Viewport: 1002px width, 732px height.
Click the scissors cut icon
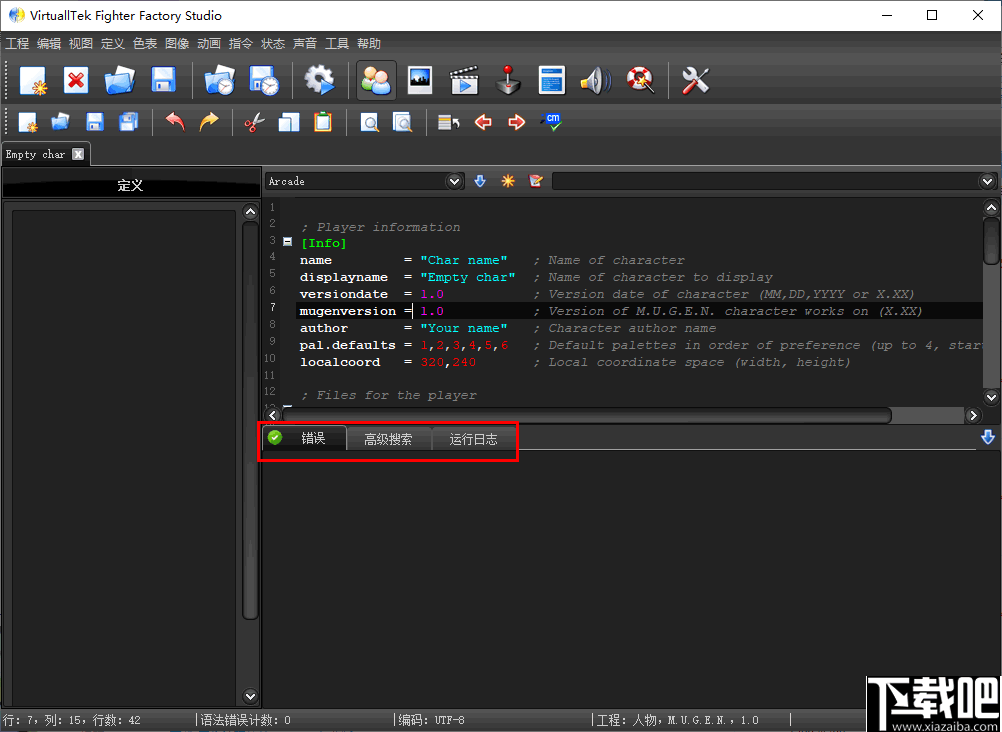pos(254,122)
